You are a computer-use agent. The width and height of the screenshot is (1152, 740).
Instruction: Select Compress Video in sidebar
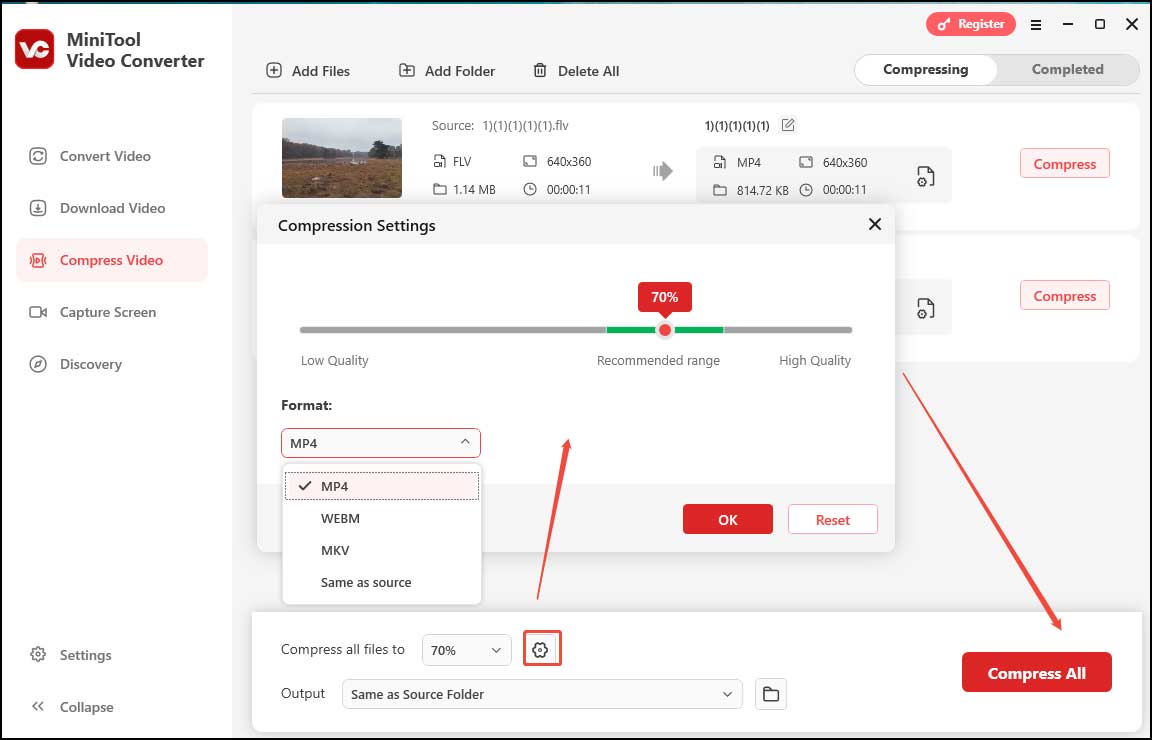click(x=112, y=260)
